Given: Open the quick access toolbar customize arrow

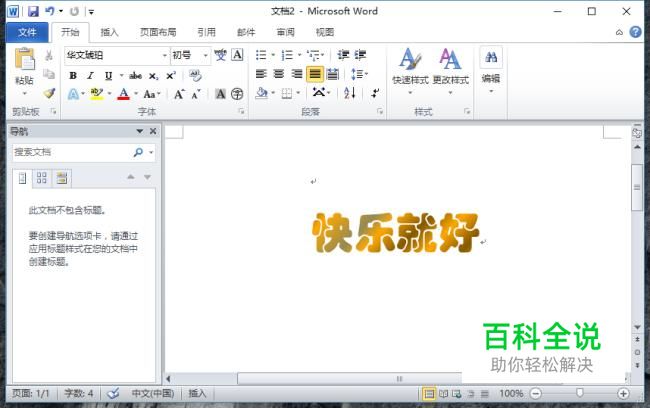Looking at the screenshot, I should click(91, 12).
